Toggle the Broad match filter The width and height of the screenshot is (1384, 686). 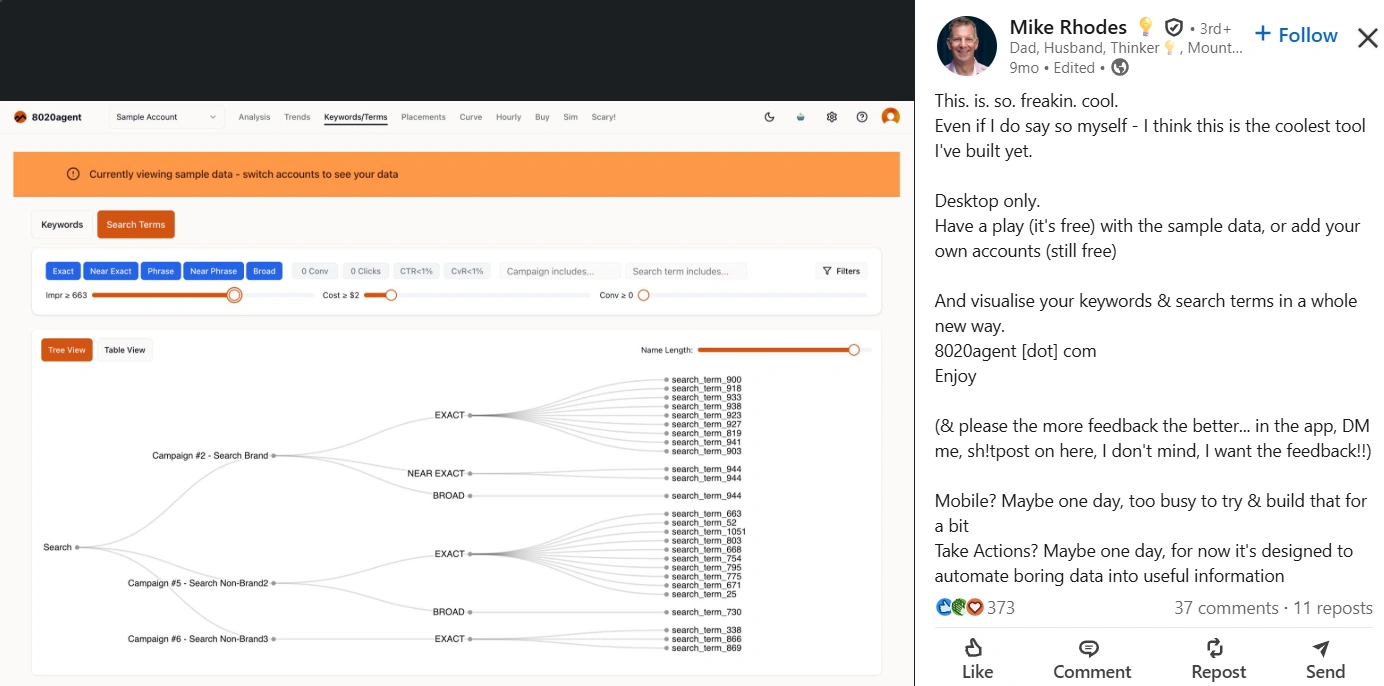(x=264, y=271)
